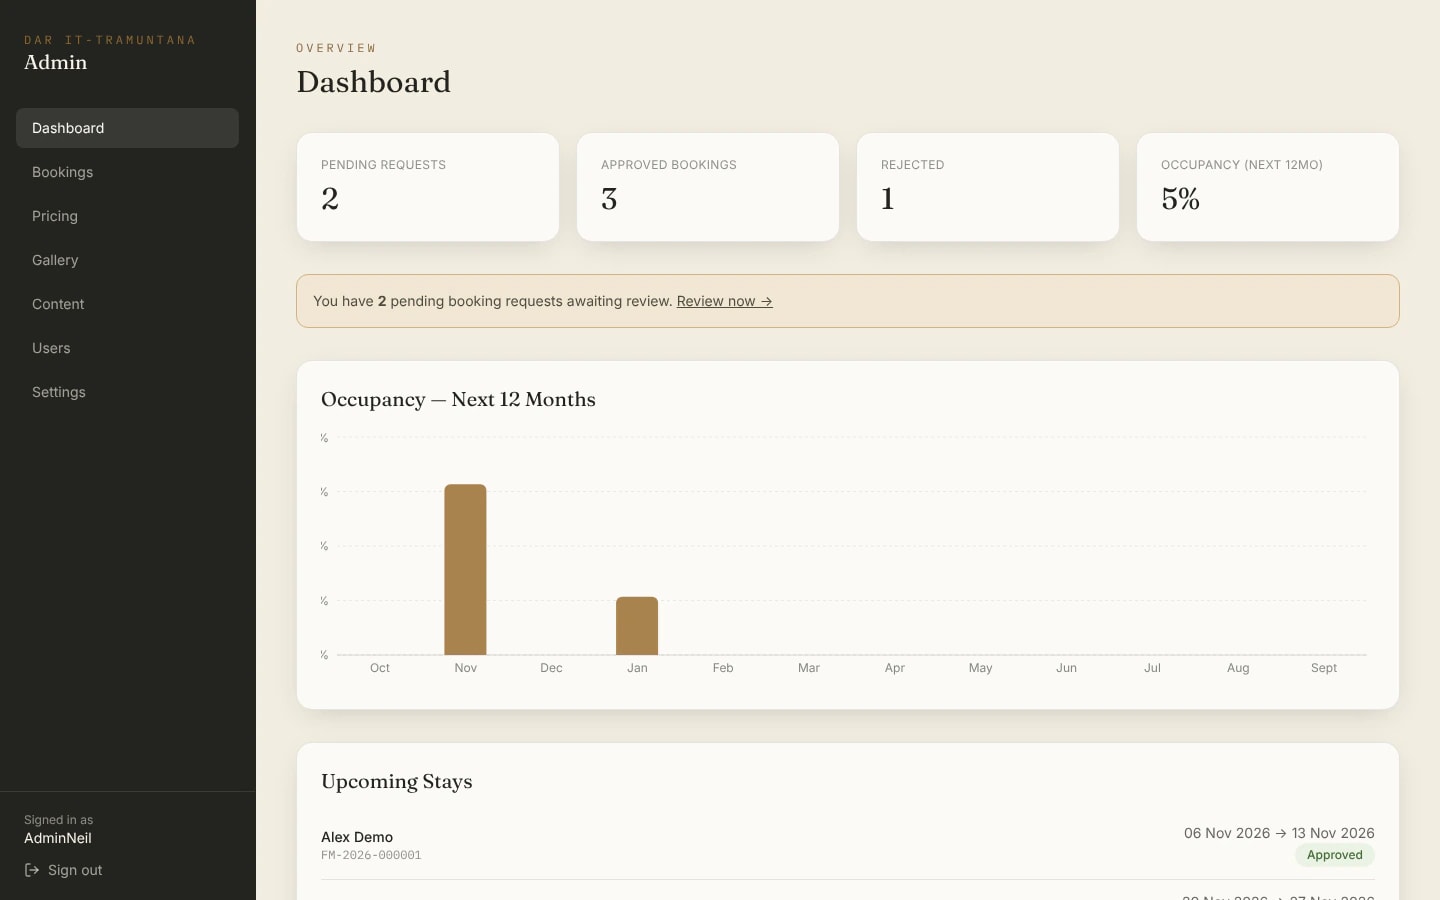Click the "Jul" chart axis label
Screen dimensions: 1440x900
[x=1152, y=668]
